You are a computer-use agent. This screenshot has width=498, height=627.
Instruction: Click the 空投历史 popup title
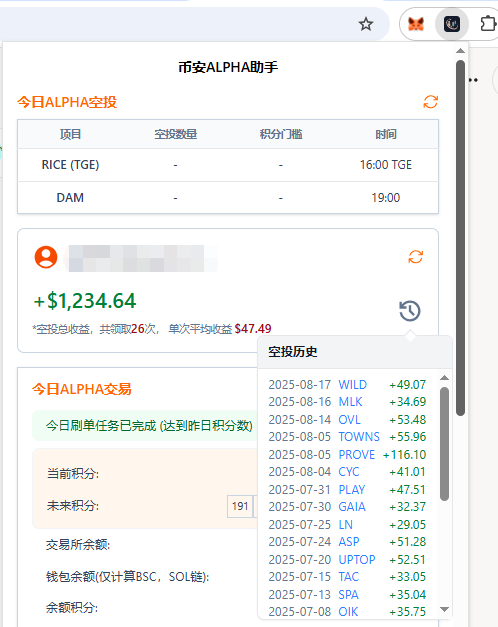(x=293, y=352)
